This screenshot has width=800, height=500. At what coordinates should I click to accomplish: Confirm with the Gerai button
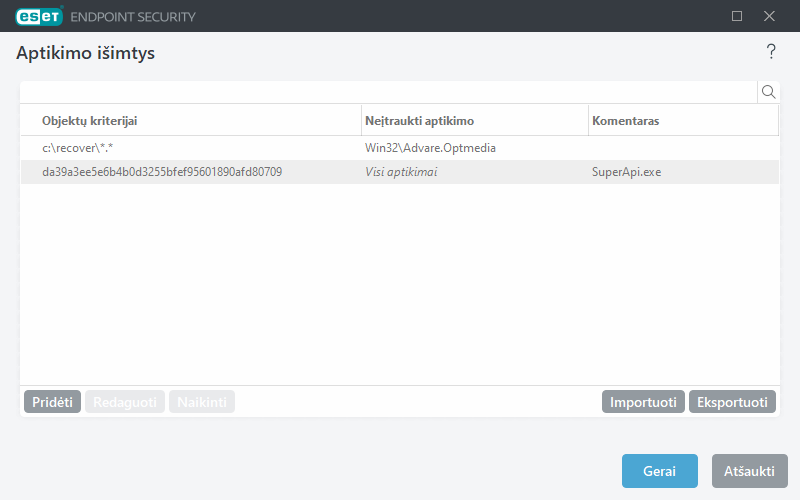(660, 471)
